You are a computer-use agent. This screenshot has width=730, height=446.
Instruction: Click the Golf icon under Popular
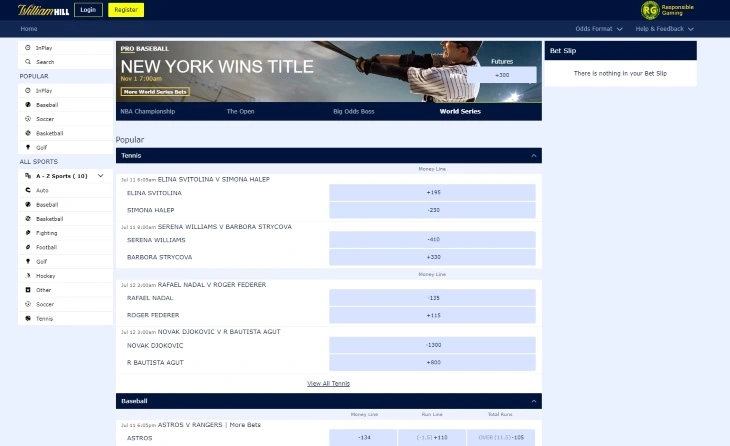(x=28, y=147)
